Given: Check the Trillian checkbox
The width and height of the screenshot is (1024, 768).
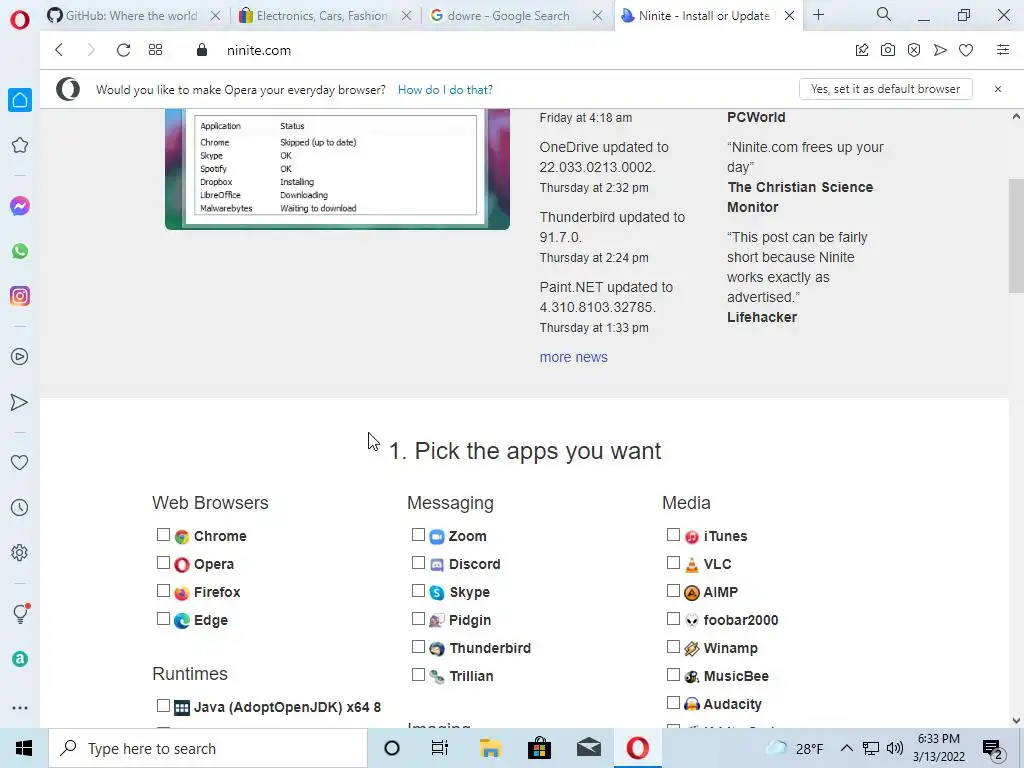Looking at the screenshot, I should (419, 675).
